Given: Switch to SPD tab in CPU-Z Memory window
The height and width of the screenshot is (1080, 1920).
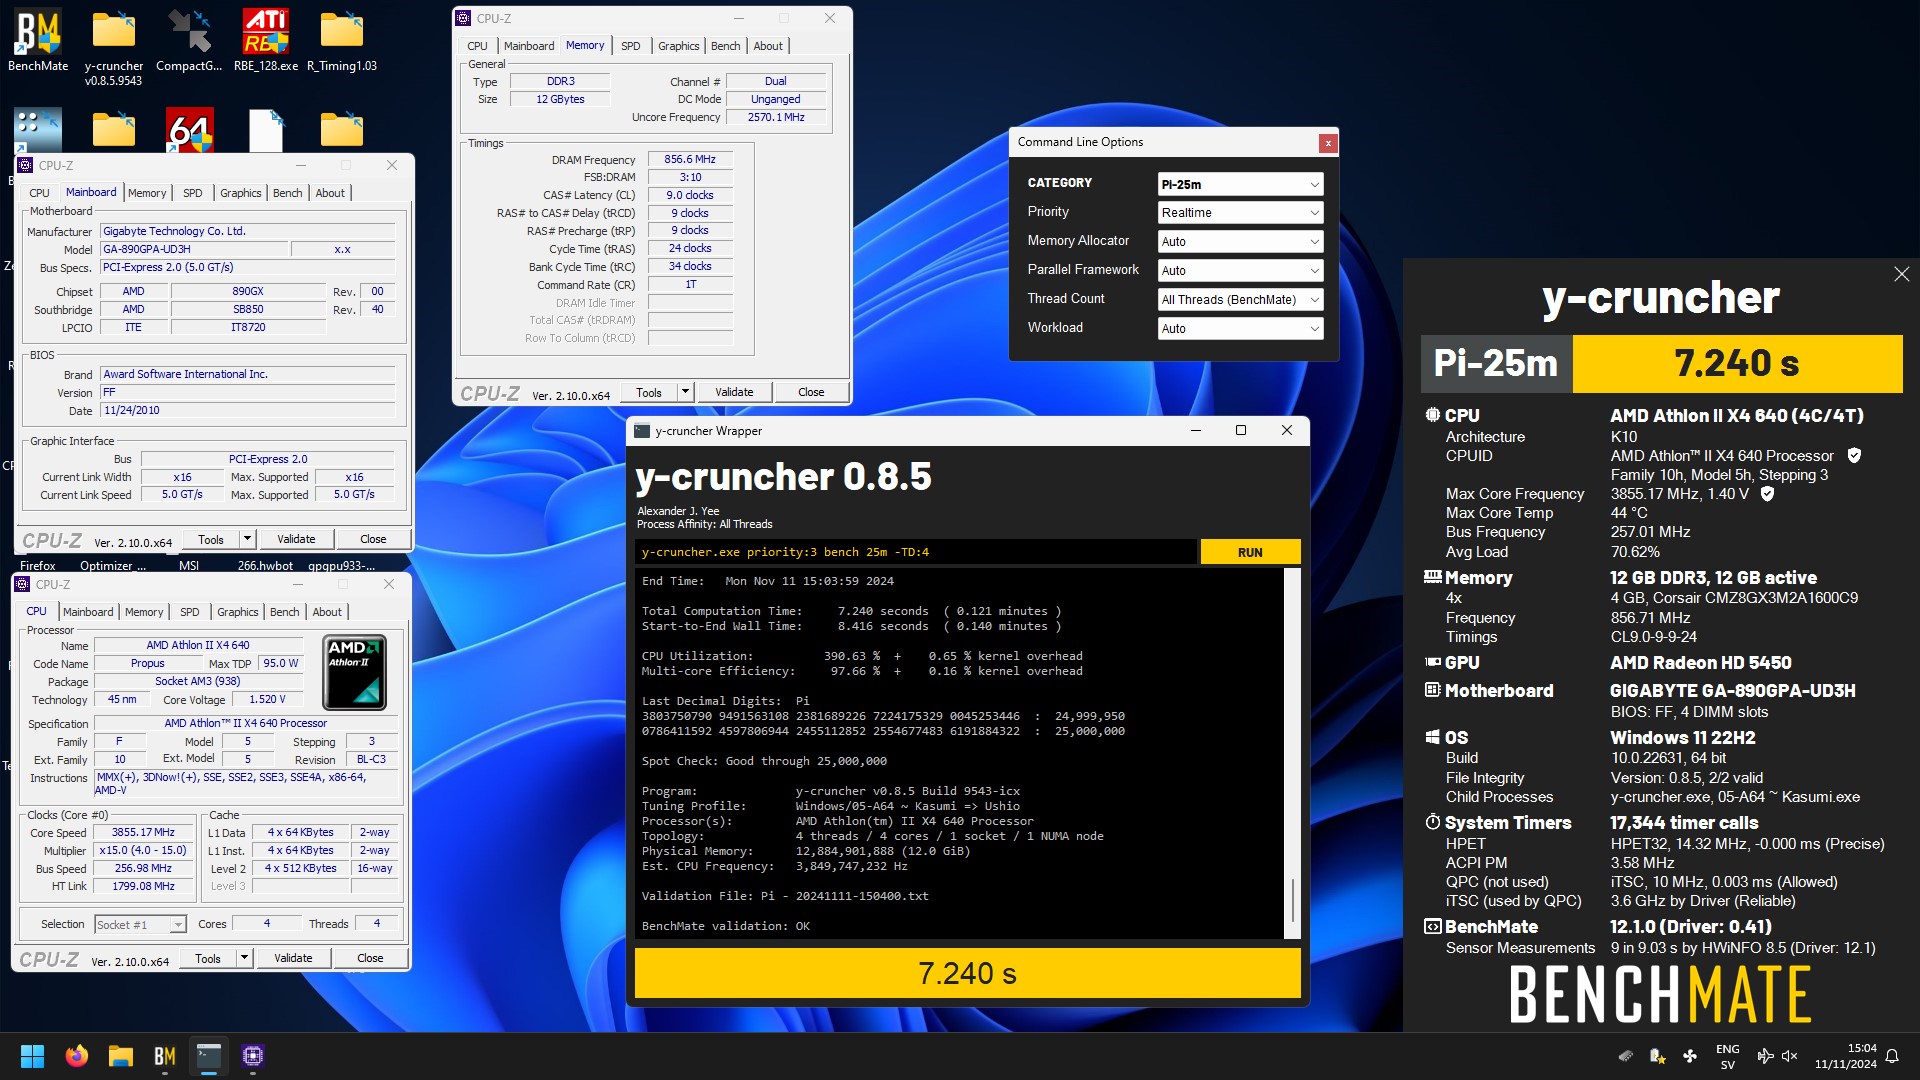Looking at the screenshot, I should (x=630, y=46).
